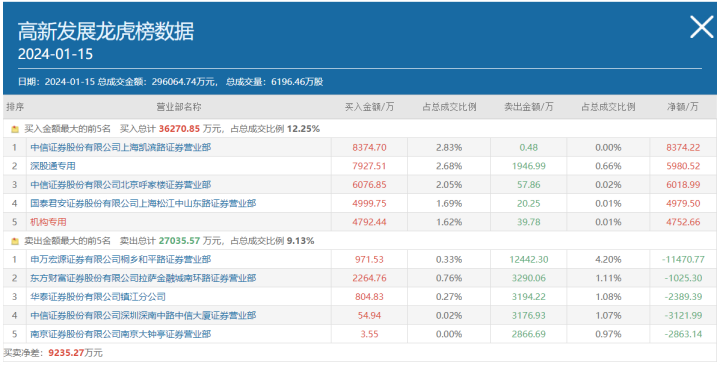Open 国泰君安上海松江中山东路营业部 link

coord(143,203)
